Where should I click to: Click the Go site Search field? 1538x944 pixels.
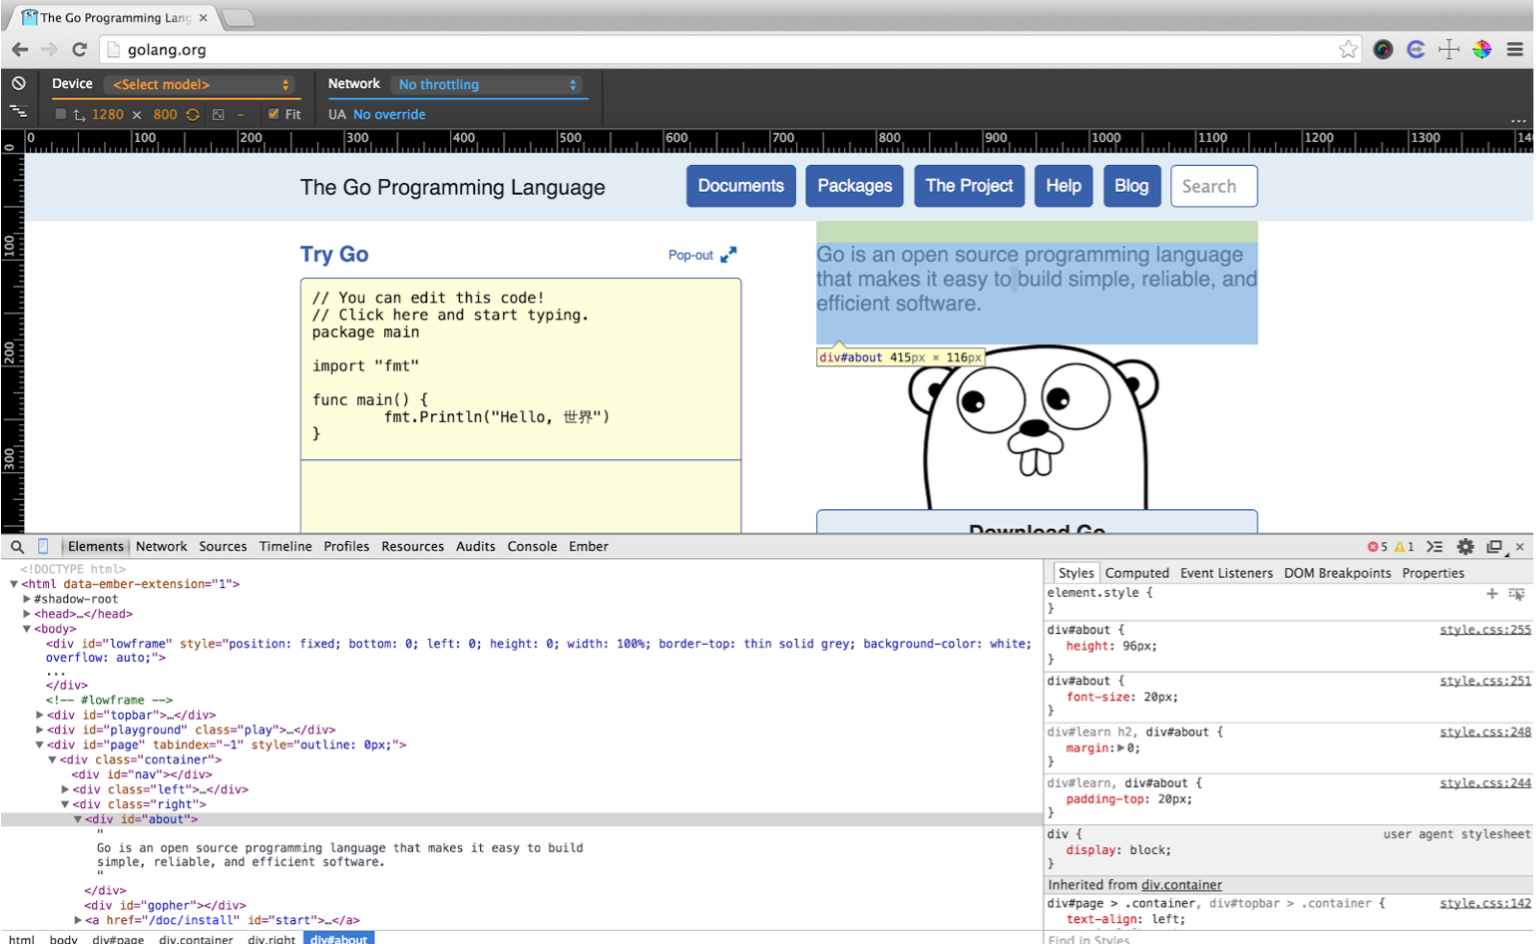coord(1214,186)
